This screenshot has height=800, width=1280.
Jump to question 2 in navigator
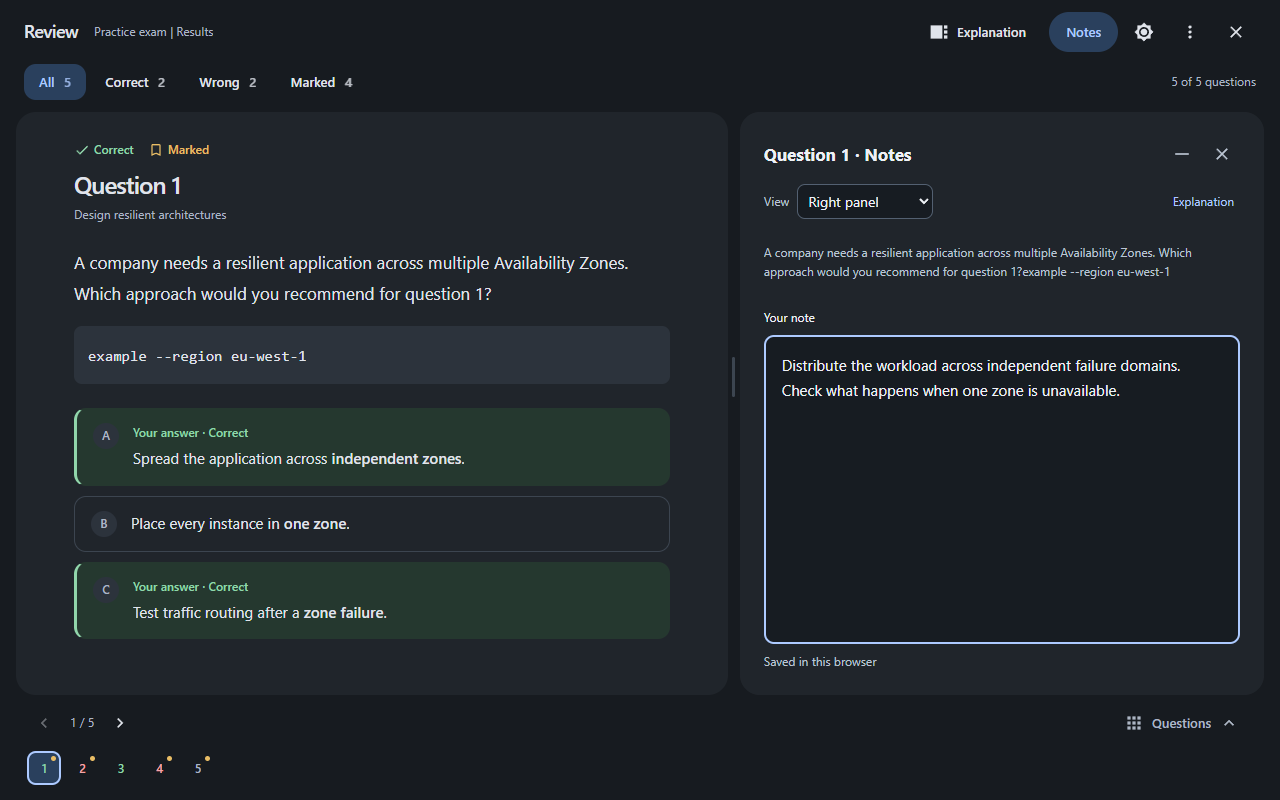click(x=82, y=768)
